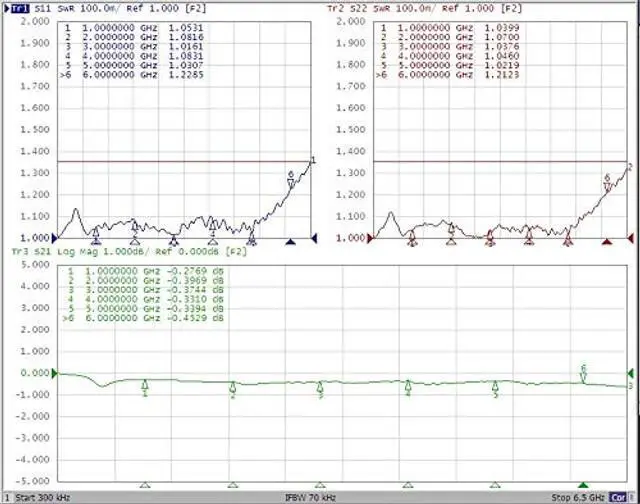Select marker 2 on the S21 trace
Image resolution: width=640 pixels, height=504 pixels.
pyautogui.click(x=233, y=388)
